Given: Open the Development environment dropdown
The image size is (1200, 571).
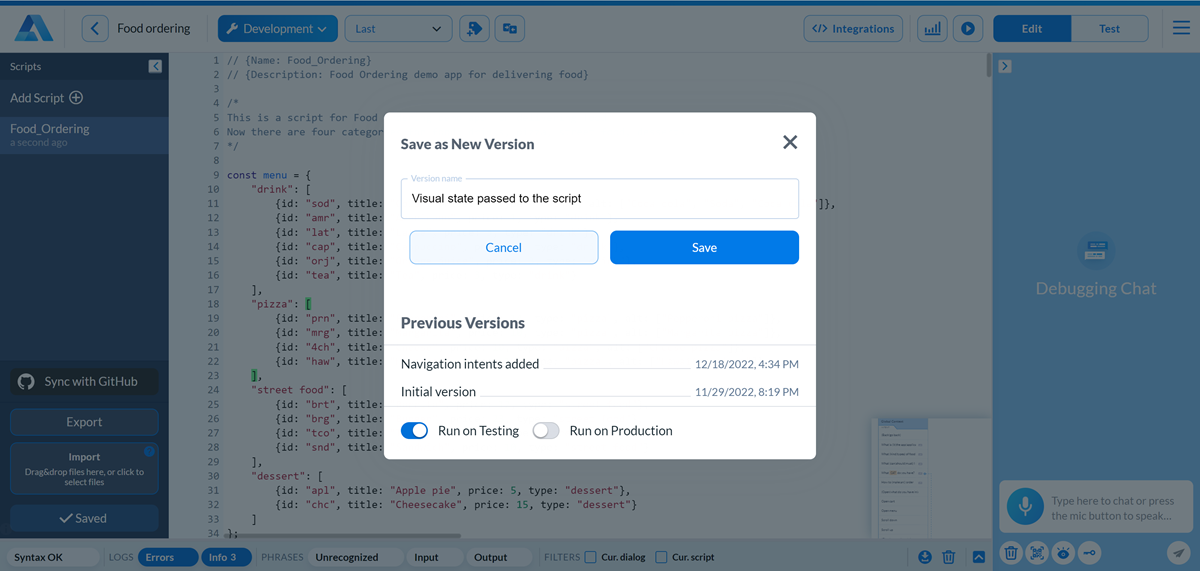Looking at the screenshot, I should pos(278,29).
